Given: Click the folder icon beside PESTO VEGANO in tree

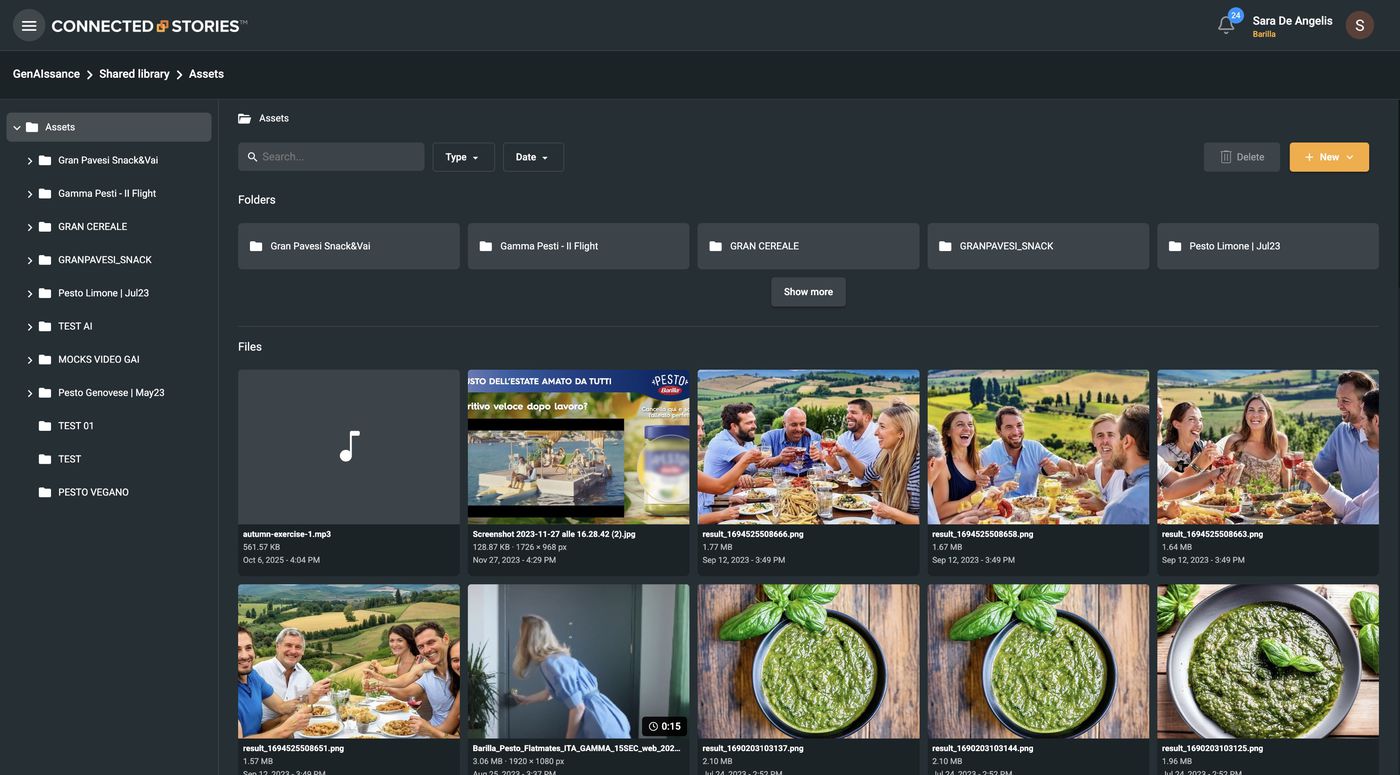Looking at the screenshot, I should coord(45,492).
